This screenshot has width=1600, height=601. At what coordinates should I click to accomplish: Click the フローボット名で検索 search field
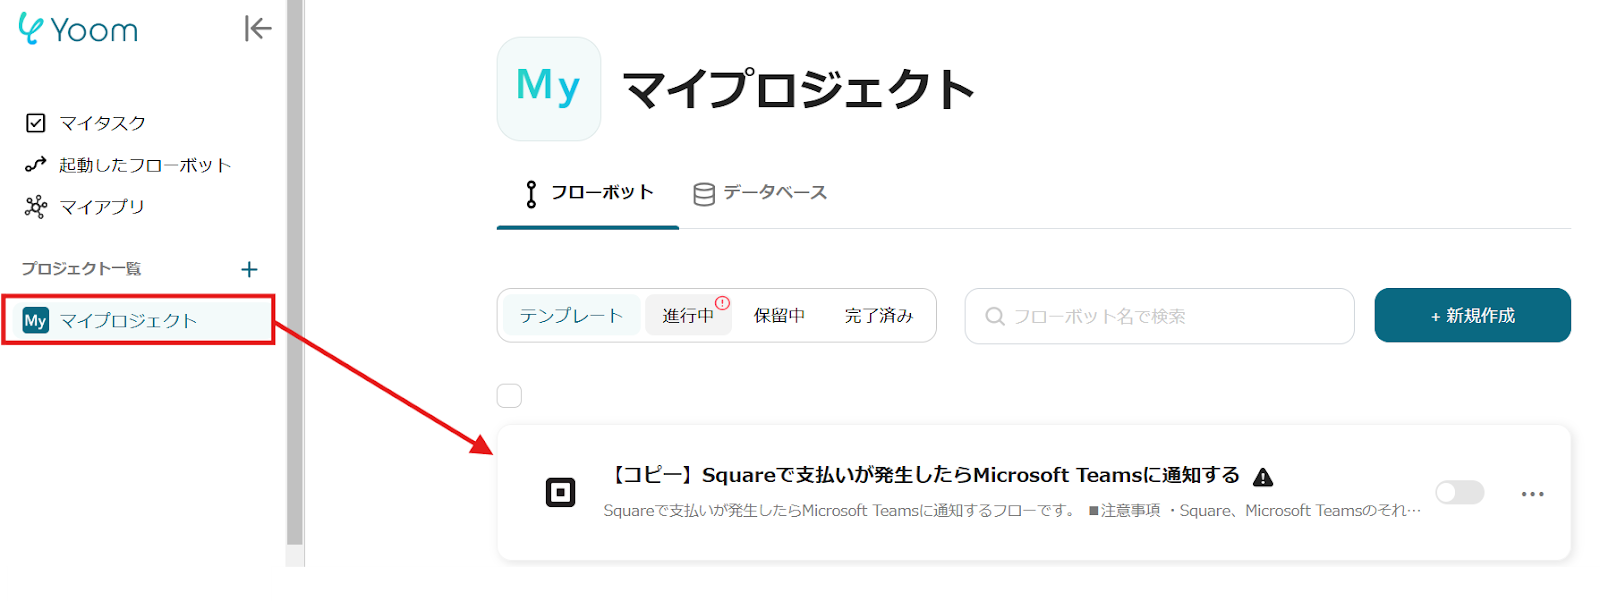coord(1159,316)
